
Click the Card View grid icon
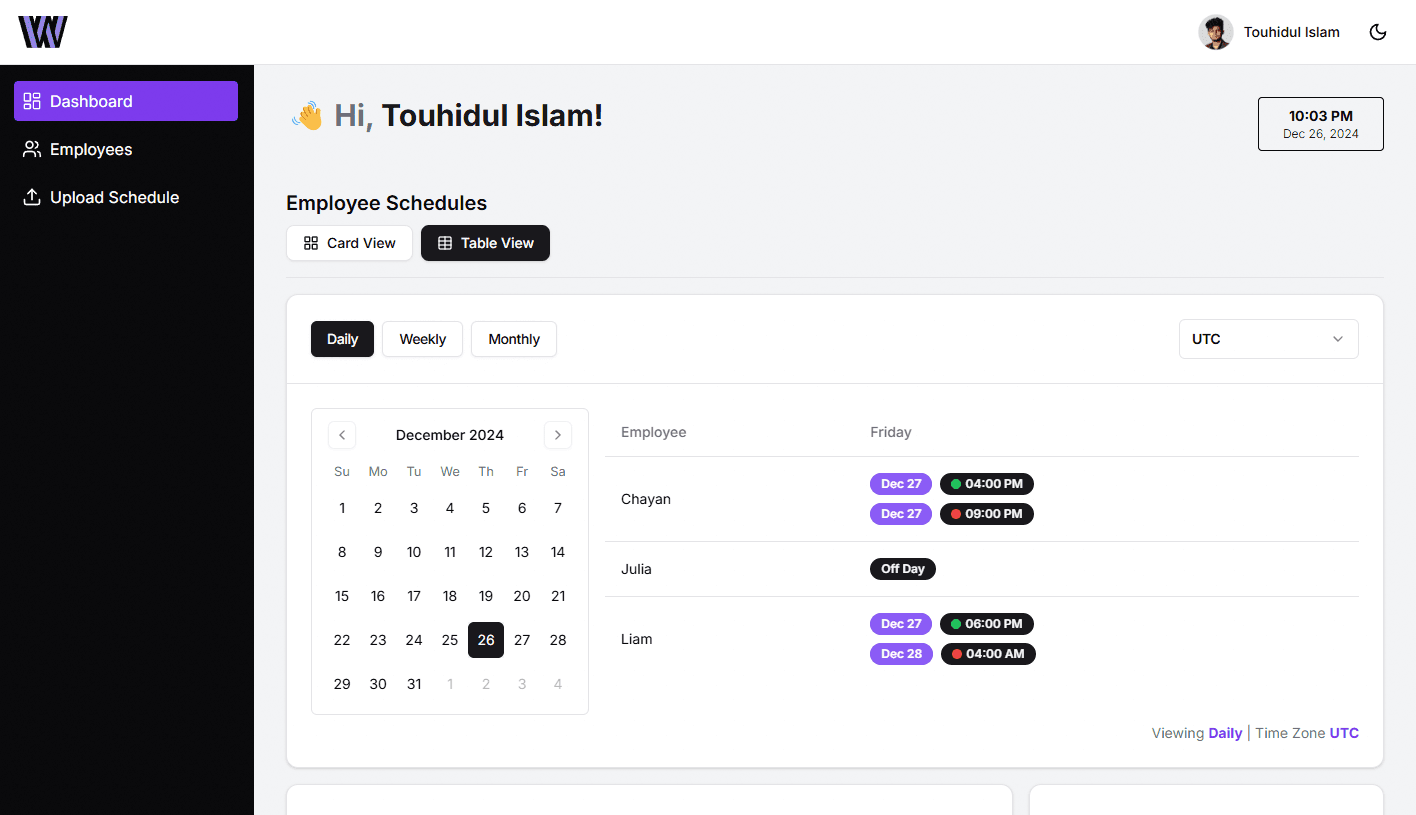[310, 243]
